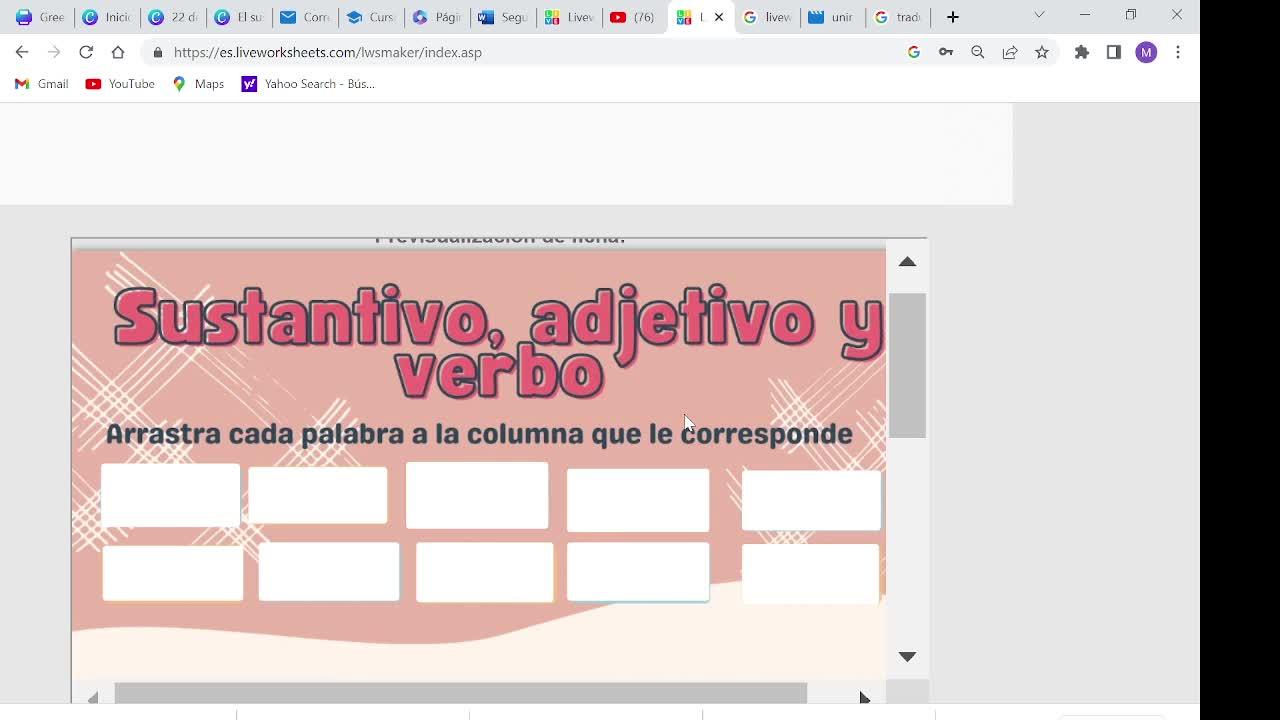The width and height of the screenshot is (1280, 720).
Task: Open the share page icon
Action: (1010, 52)
